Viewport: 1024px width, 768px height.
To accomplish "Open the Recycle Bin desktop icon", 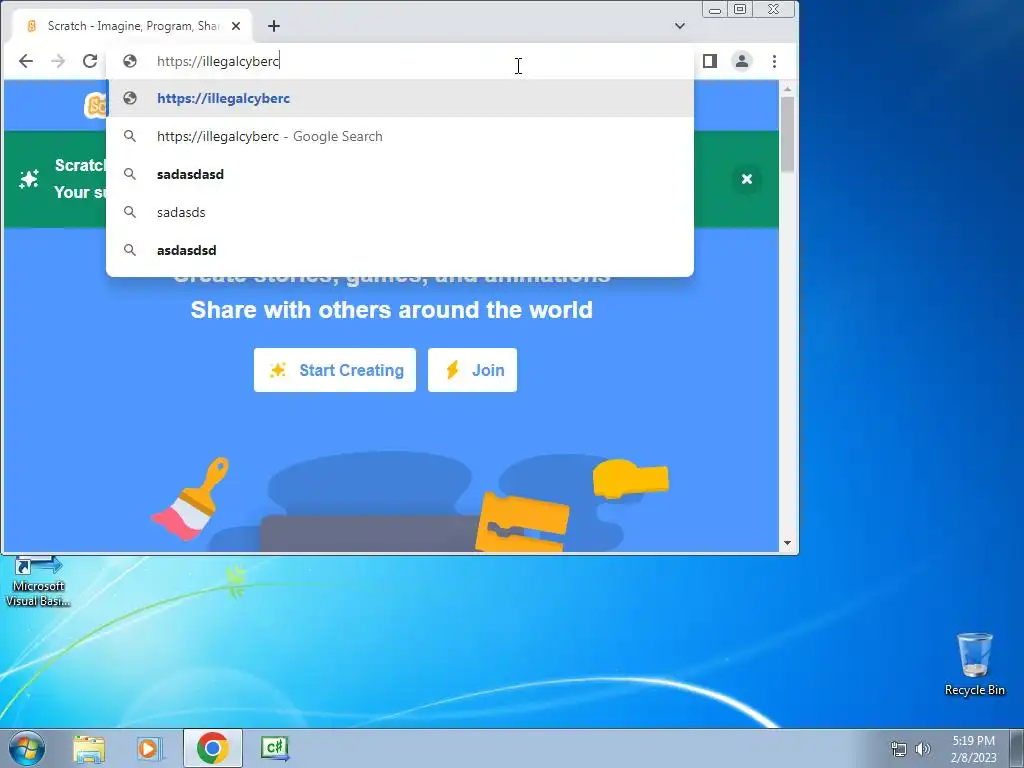I will coord(975,664).
